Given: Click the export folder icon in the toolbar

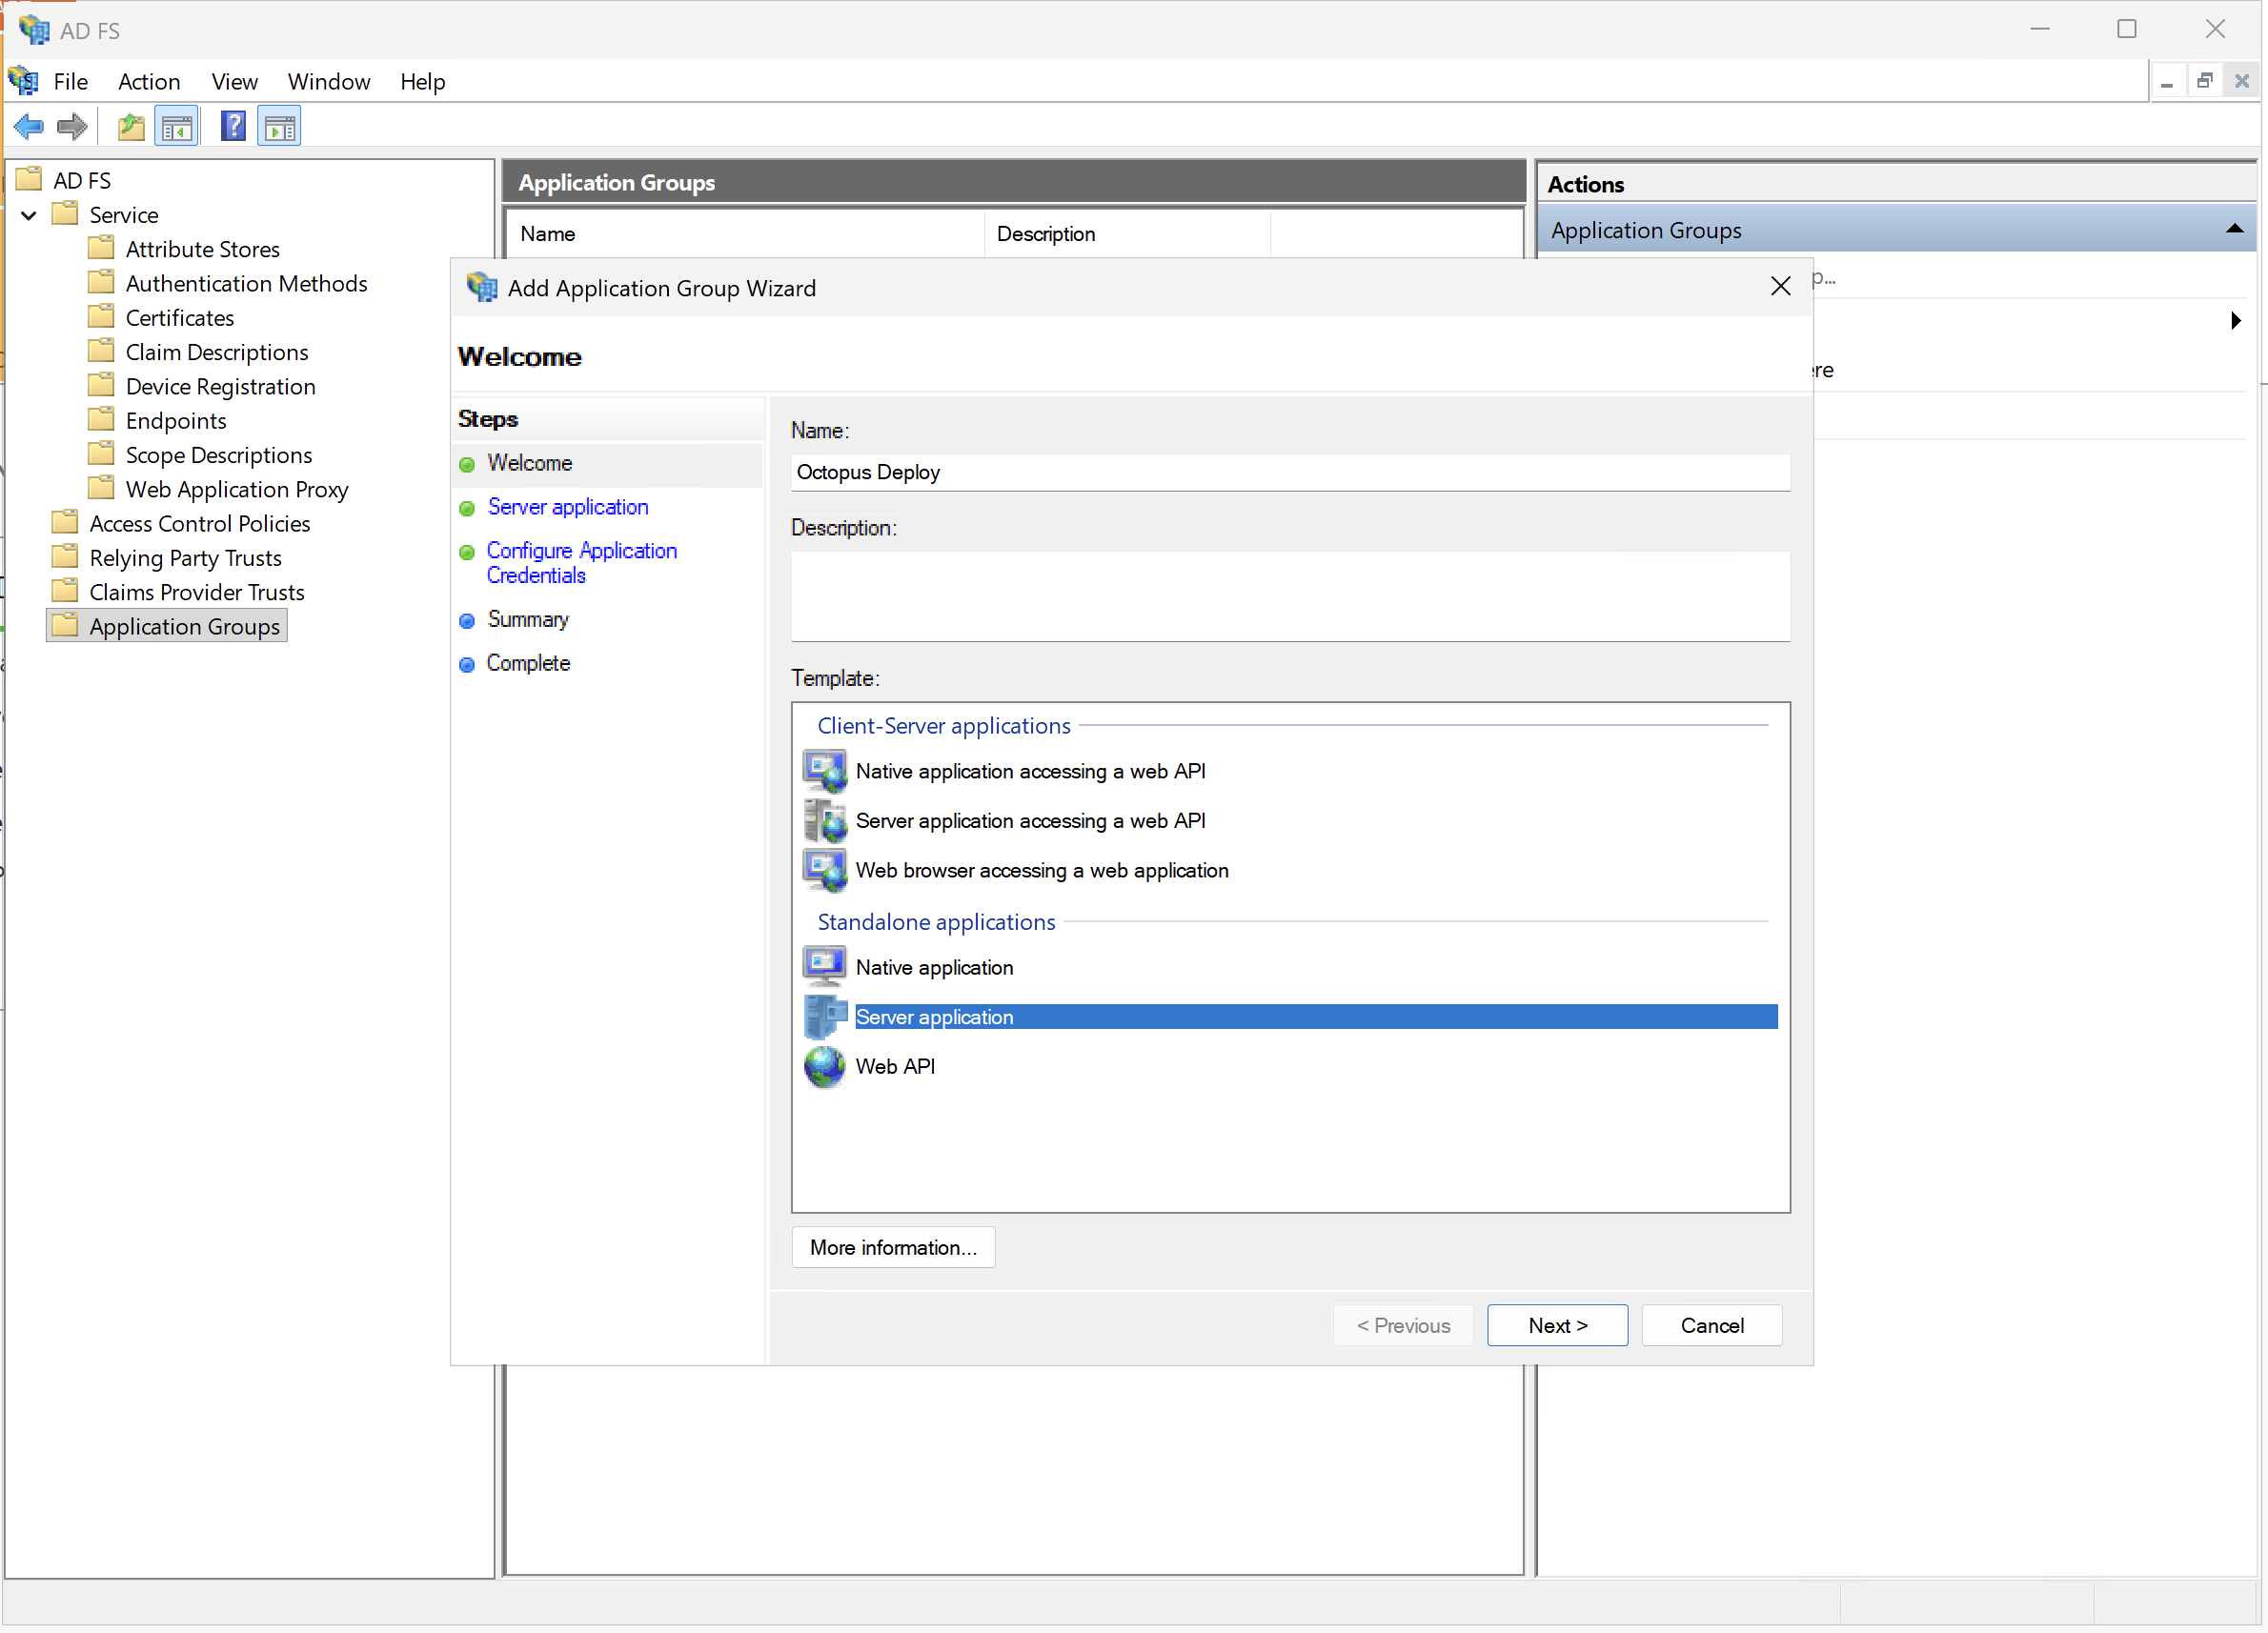Looking at the screenshot, I should coord(130,125).
